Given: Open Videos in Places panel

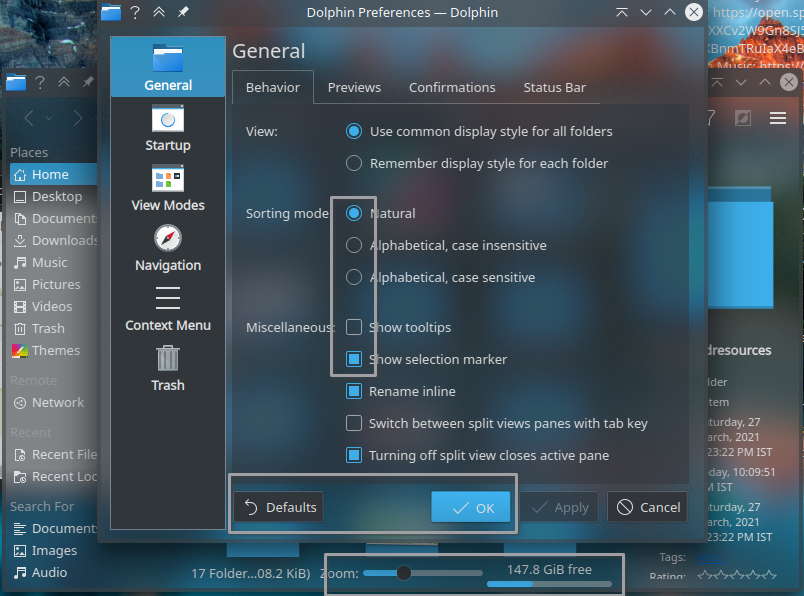Looking at the screenshot, I should tap(53, 307).
